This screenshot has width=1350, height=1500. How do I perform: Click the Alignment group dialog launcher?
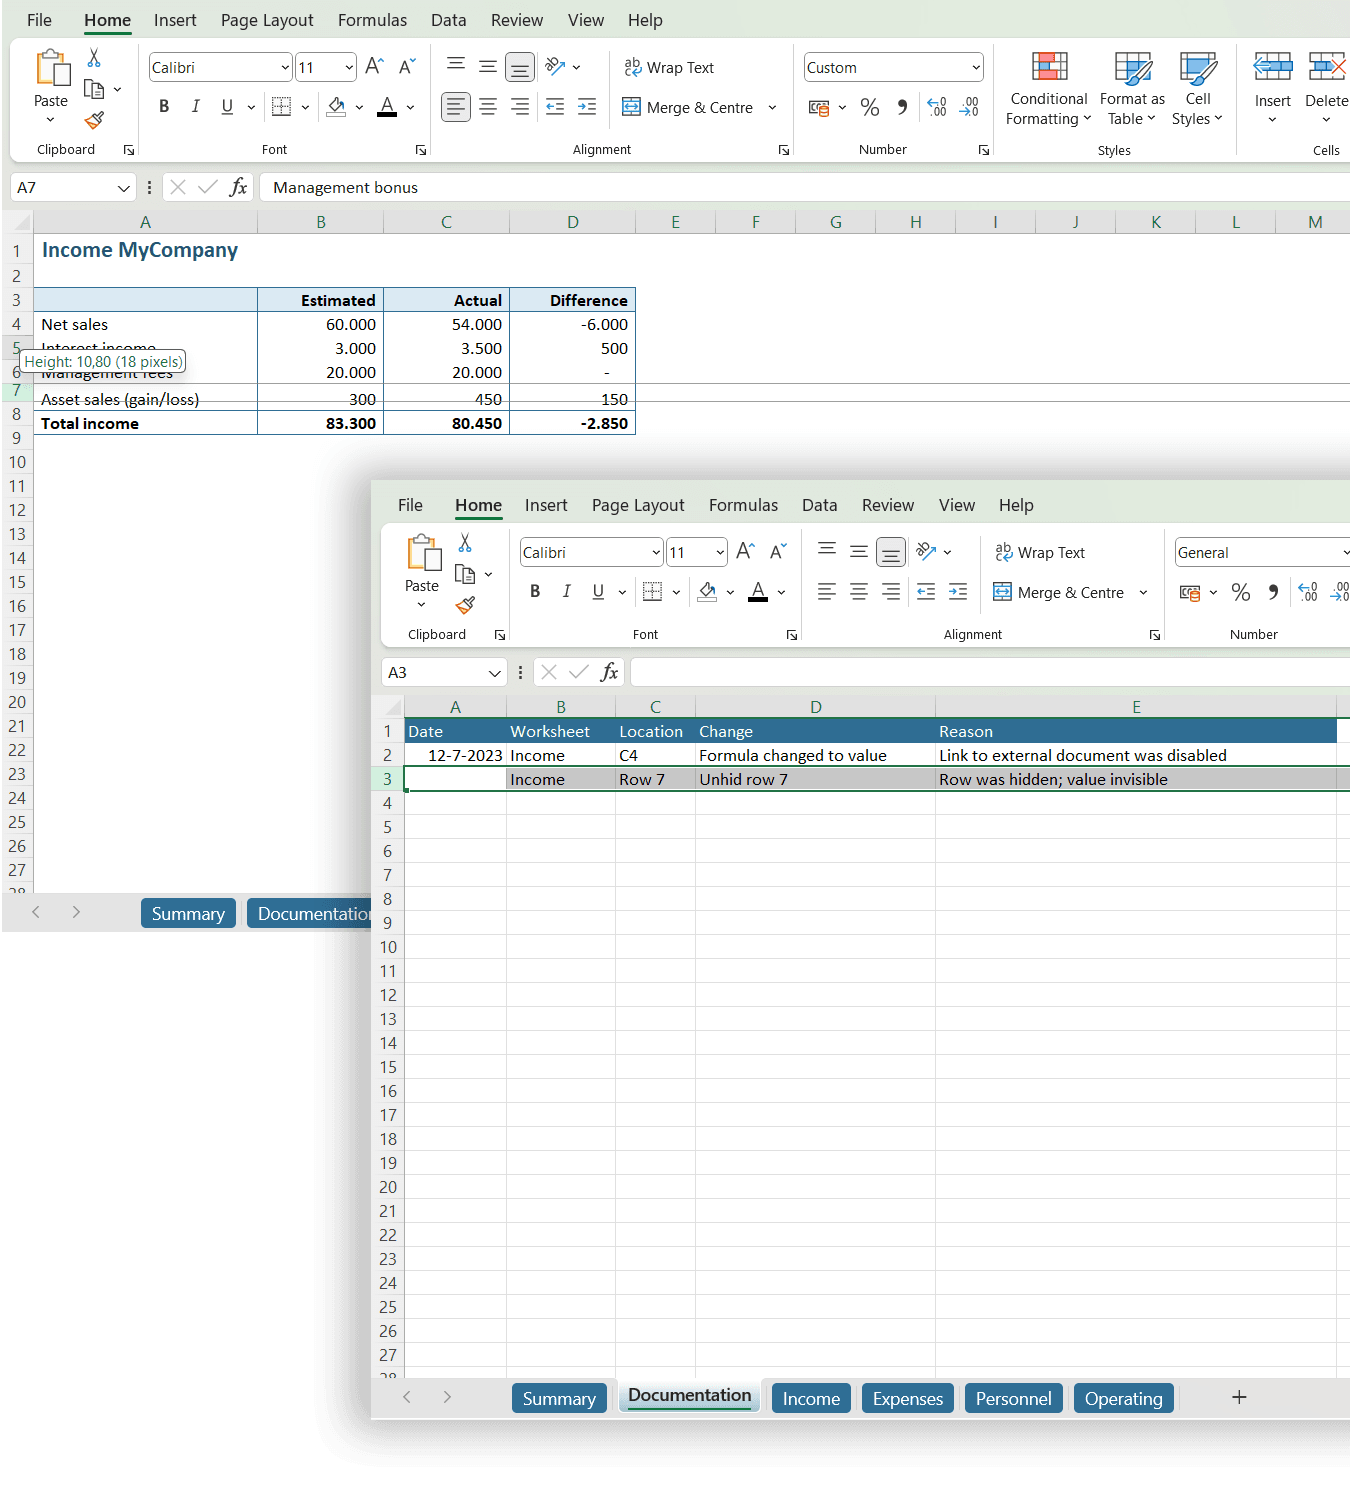click(783, 149)
